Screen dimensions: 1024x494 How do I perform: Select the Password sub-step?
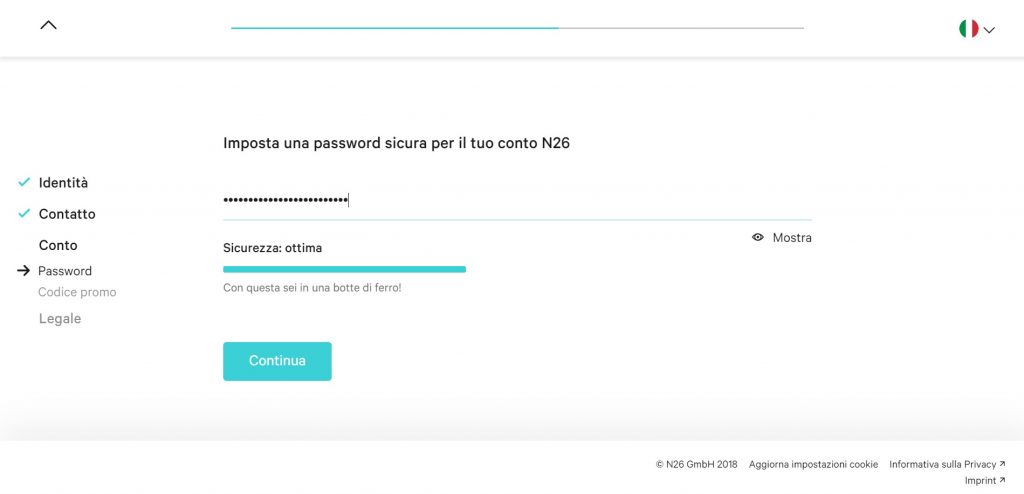(x=65, y=271)
